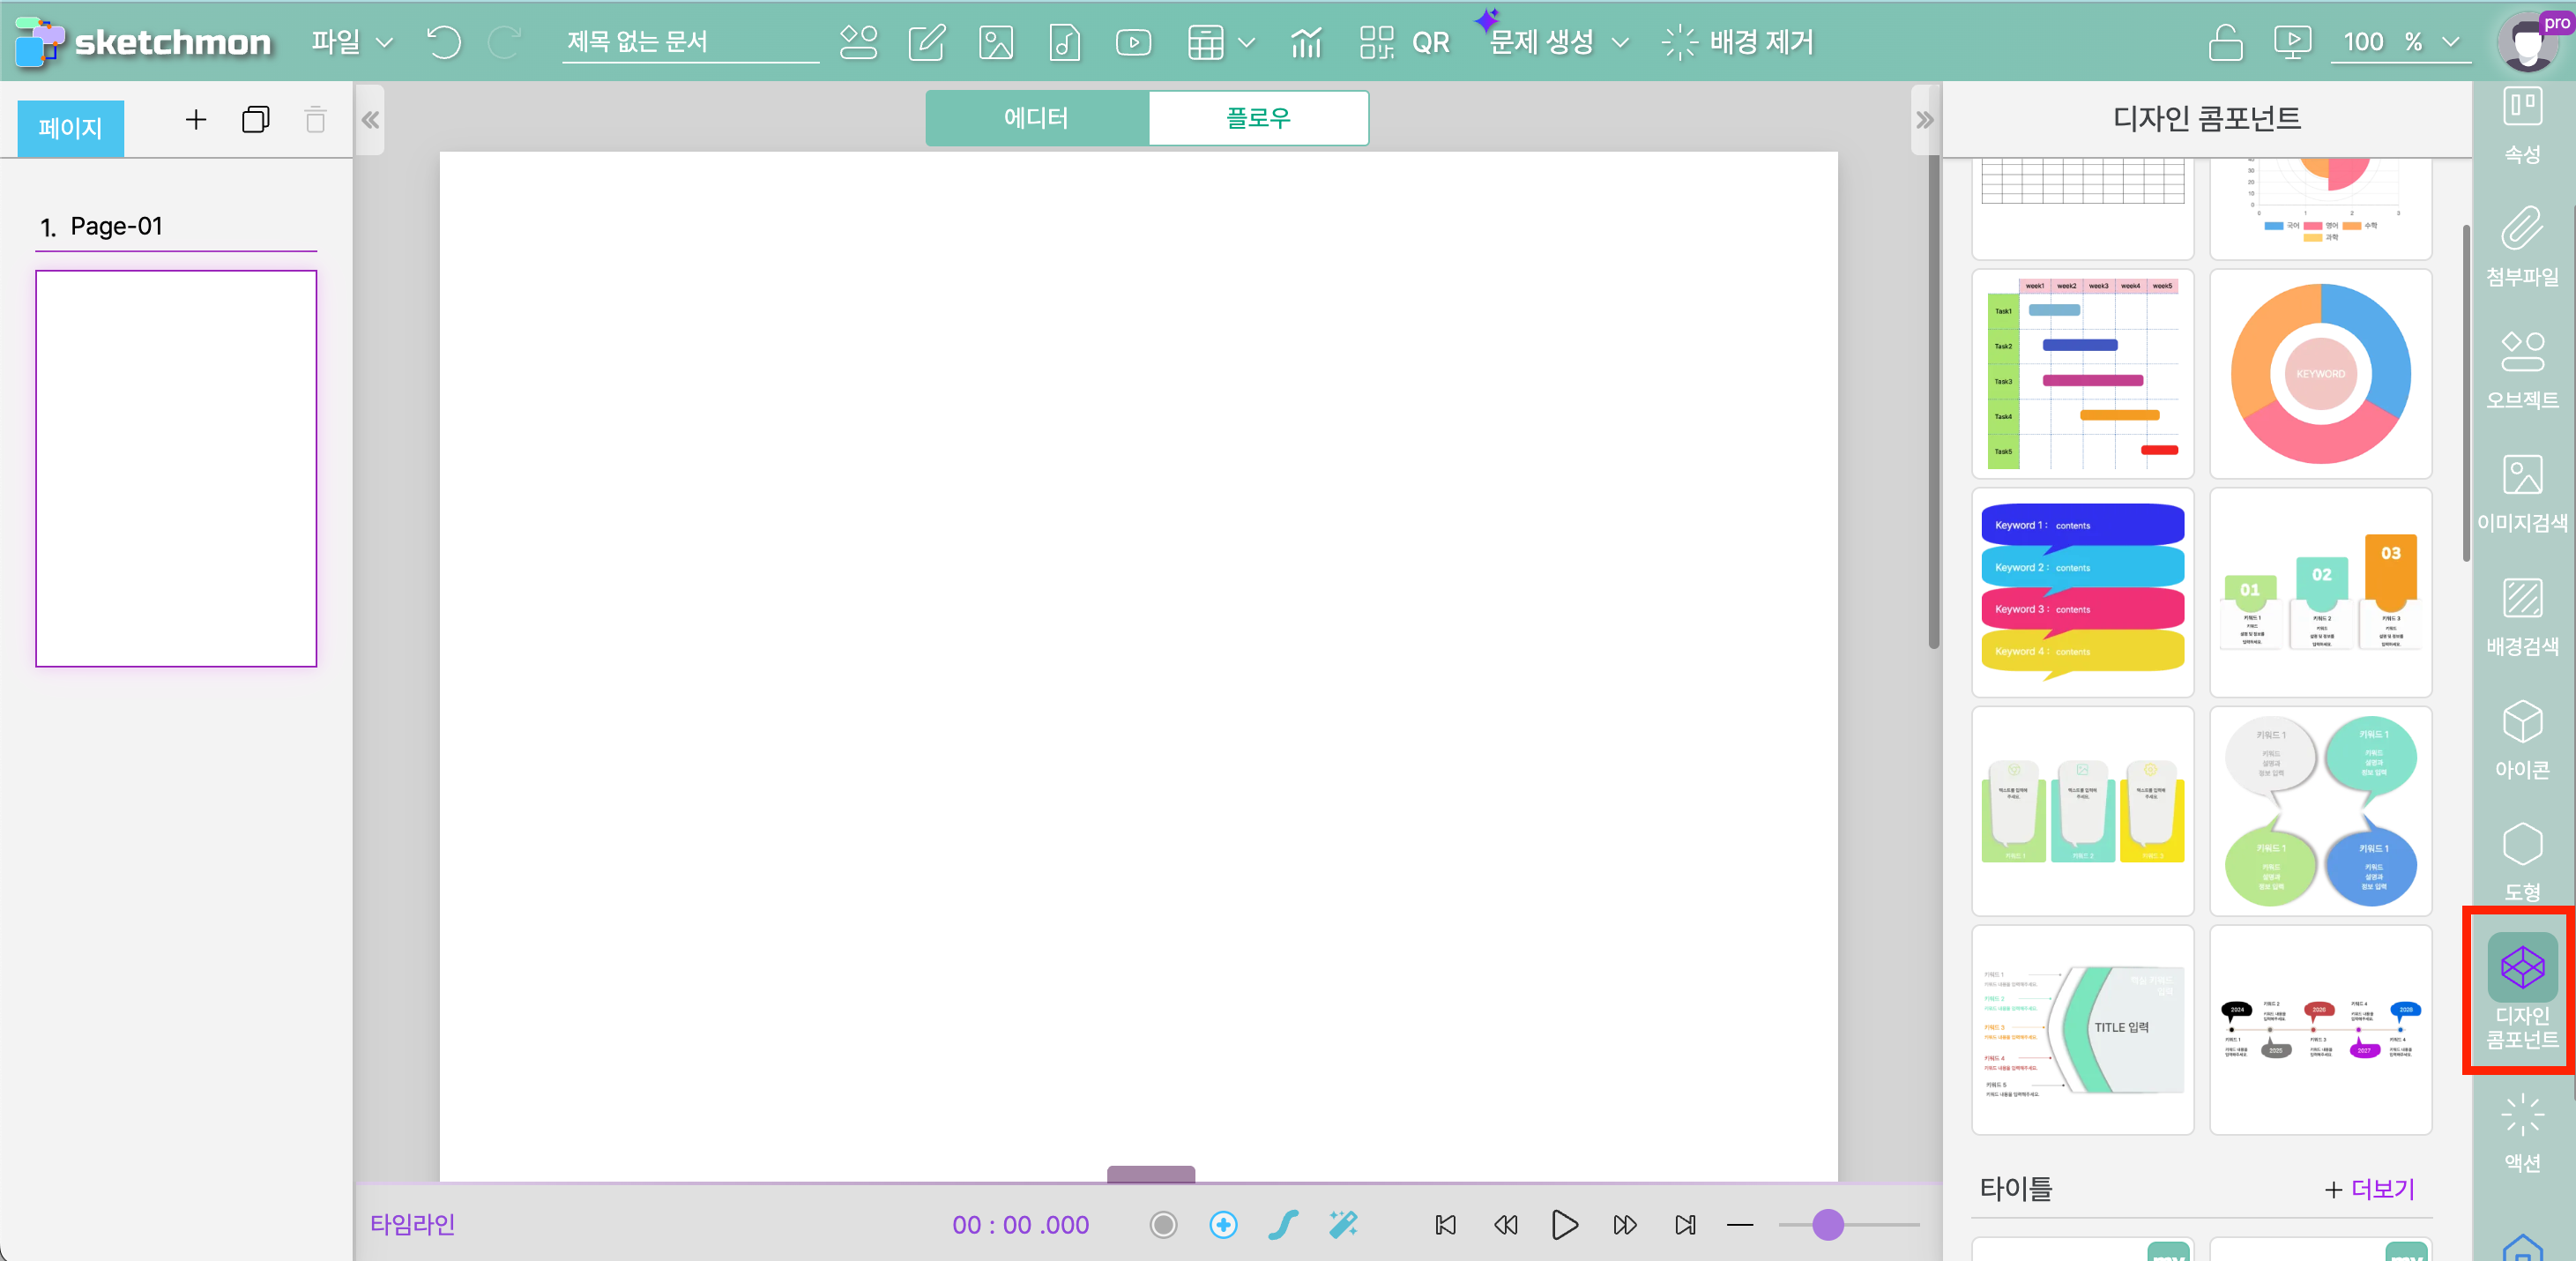The image size is (2576, 1261).
Task: Expand the 100% zoom level dropdown
Action: [x=2450, y=43]
